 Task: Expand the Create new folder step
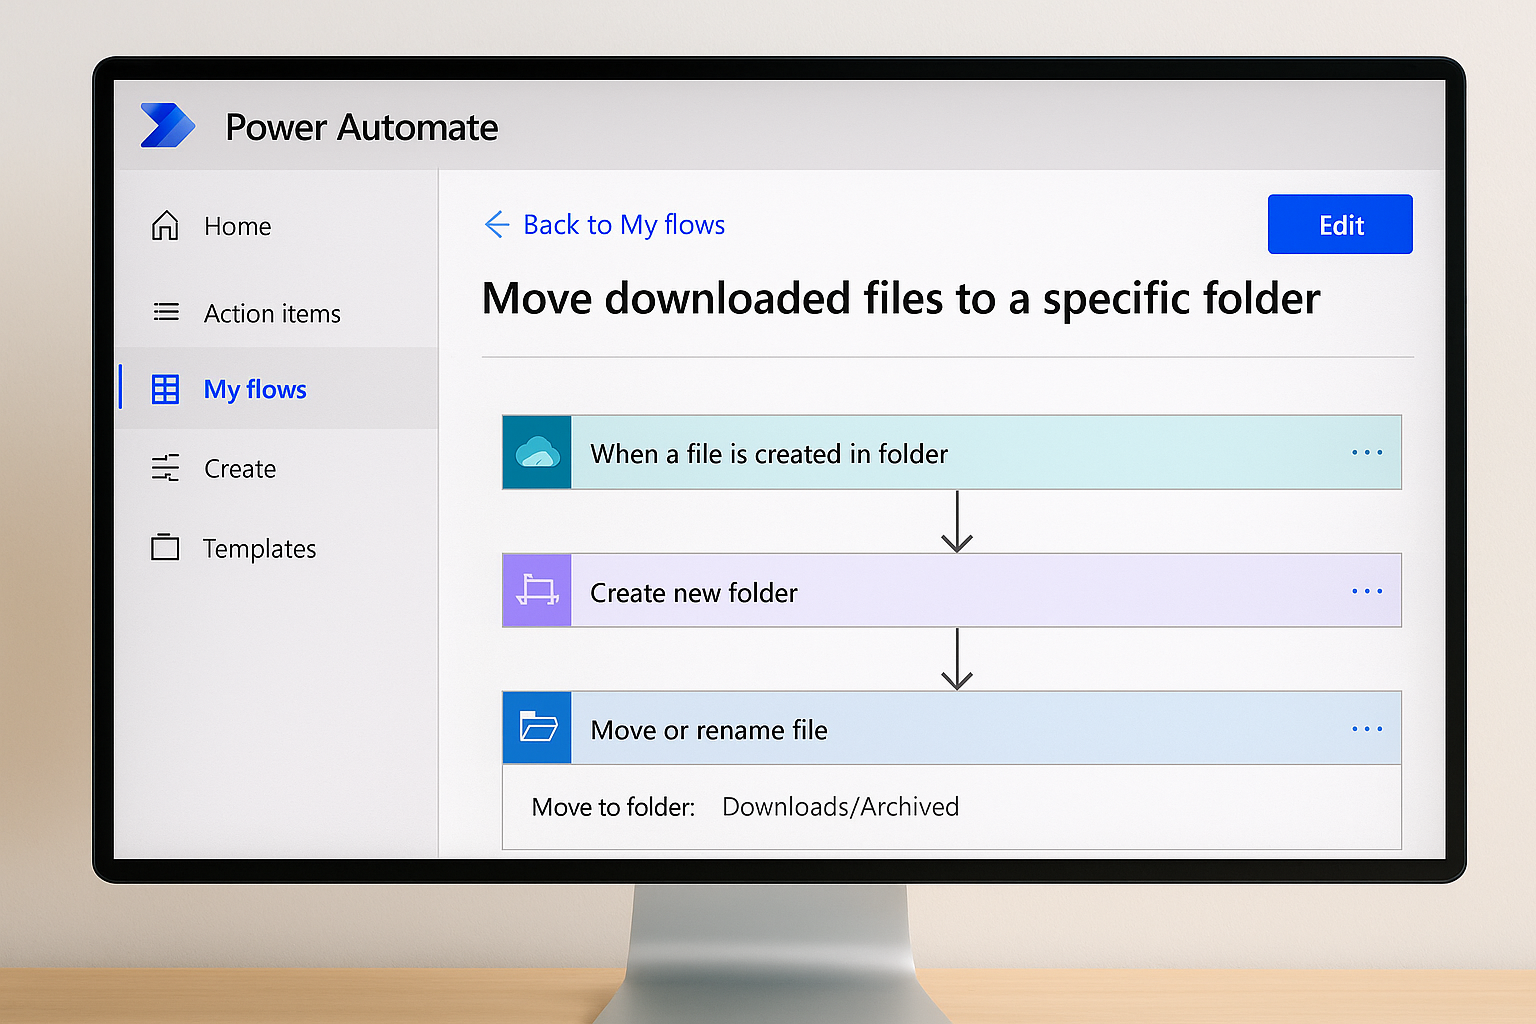pyautogui.click(x=952, y=591)
